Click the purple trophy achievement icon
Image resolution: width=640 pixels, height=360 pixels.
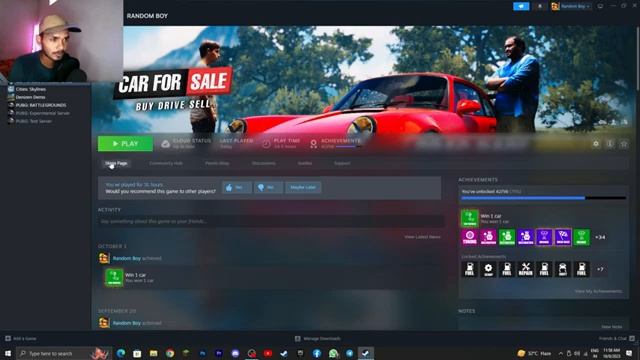pyautogui.click(x=544, y=237)
